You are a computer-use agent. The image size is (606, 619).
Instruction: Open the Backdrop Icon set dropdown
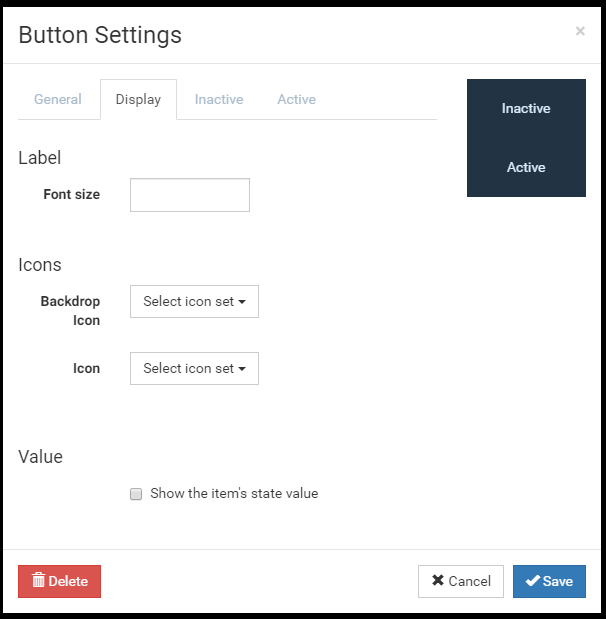pyautogui.click(x=194, y=301)
